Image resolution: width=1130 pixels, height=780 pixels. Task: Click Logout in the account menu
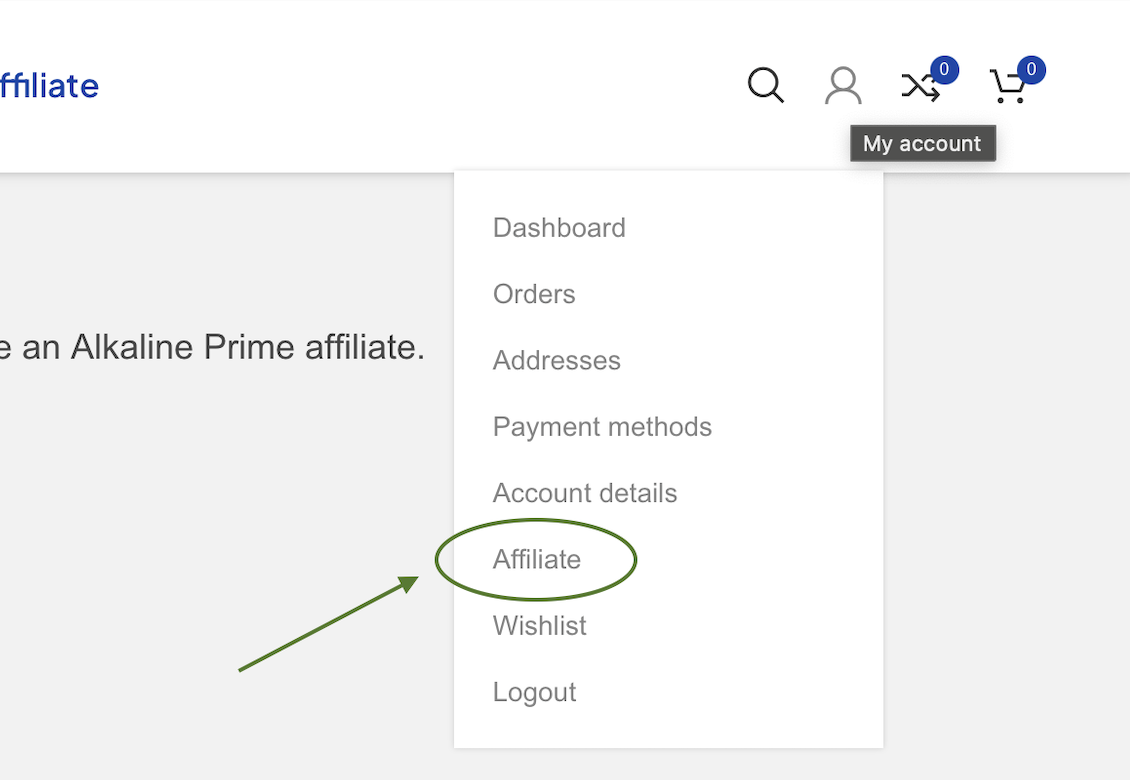[x=534, y=692]
